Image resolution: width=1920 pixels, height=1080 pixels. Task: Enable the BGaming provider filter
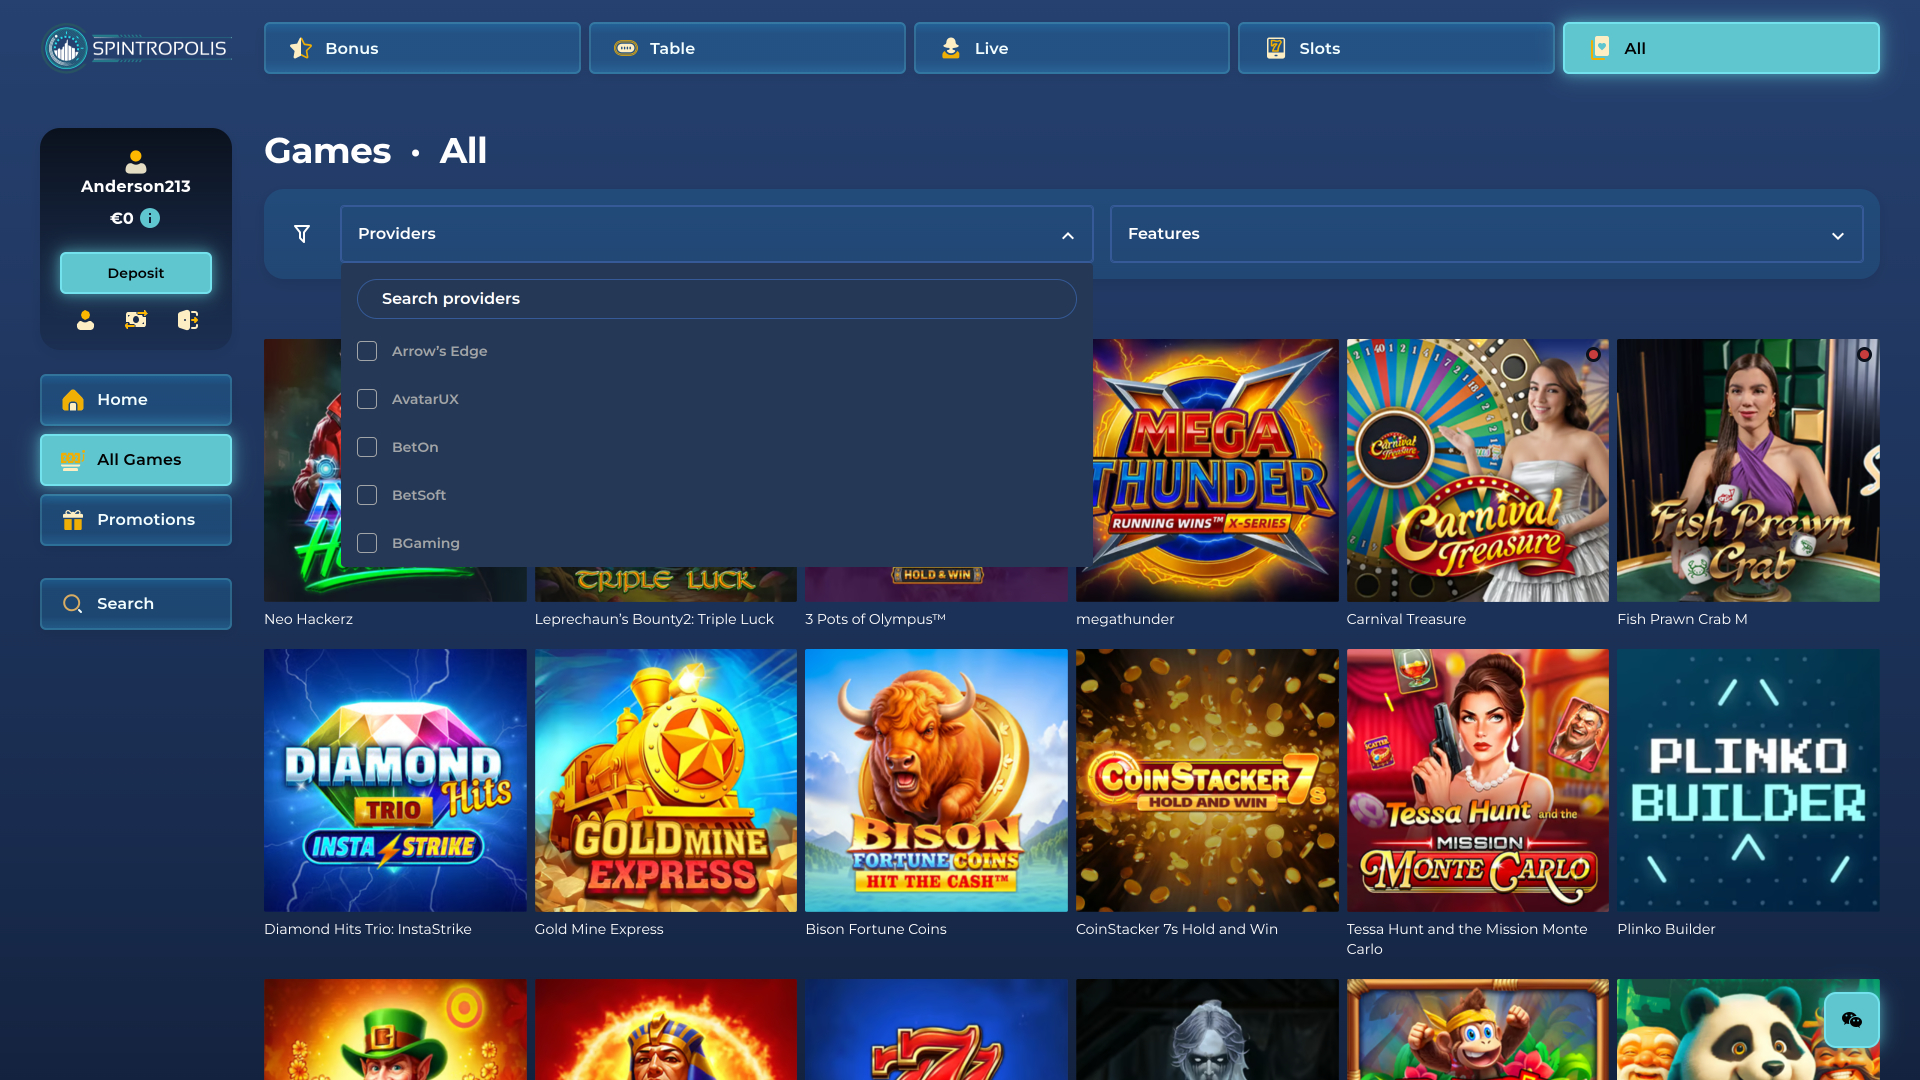tap(367, 543)
